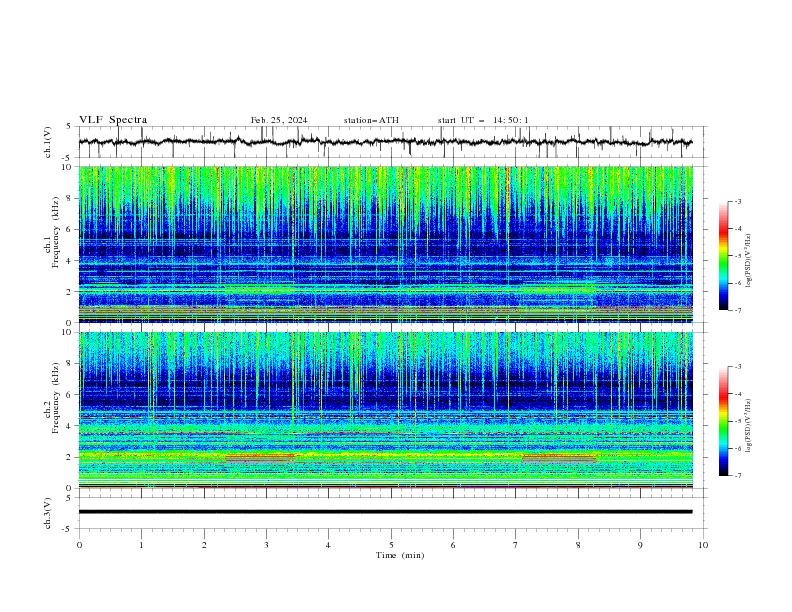Click the 'station=ATH' label

(x=371, y=120)
